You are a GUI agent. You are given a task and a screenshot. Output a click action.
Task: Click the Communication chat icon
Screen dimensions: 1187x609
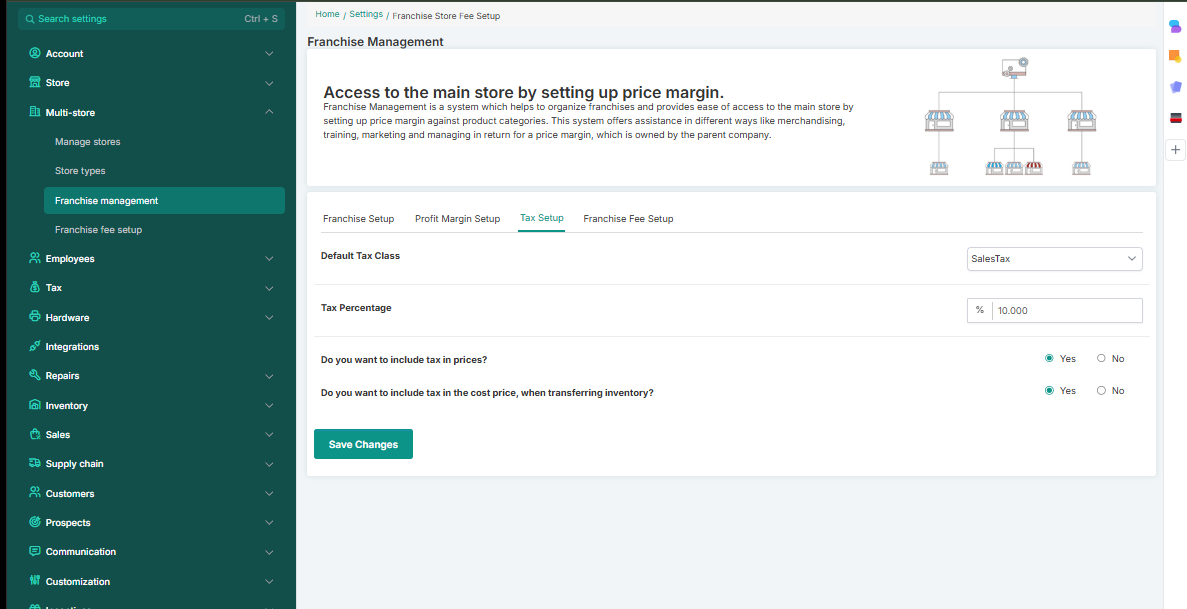click(x=35, y=552)
